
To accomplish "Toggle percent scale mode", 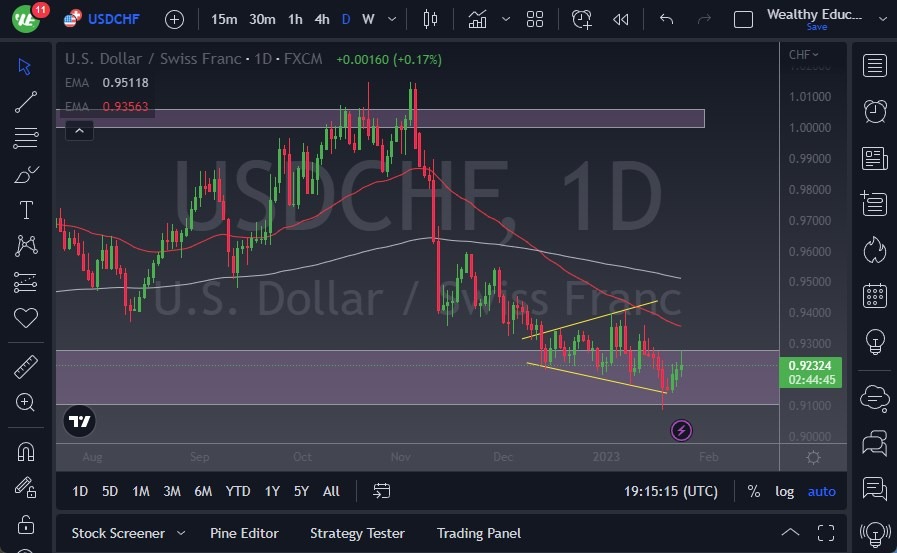I will click(x=753, y=491).
